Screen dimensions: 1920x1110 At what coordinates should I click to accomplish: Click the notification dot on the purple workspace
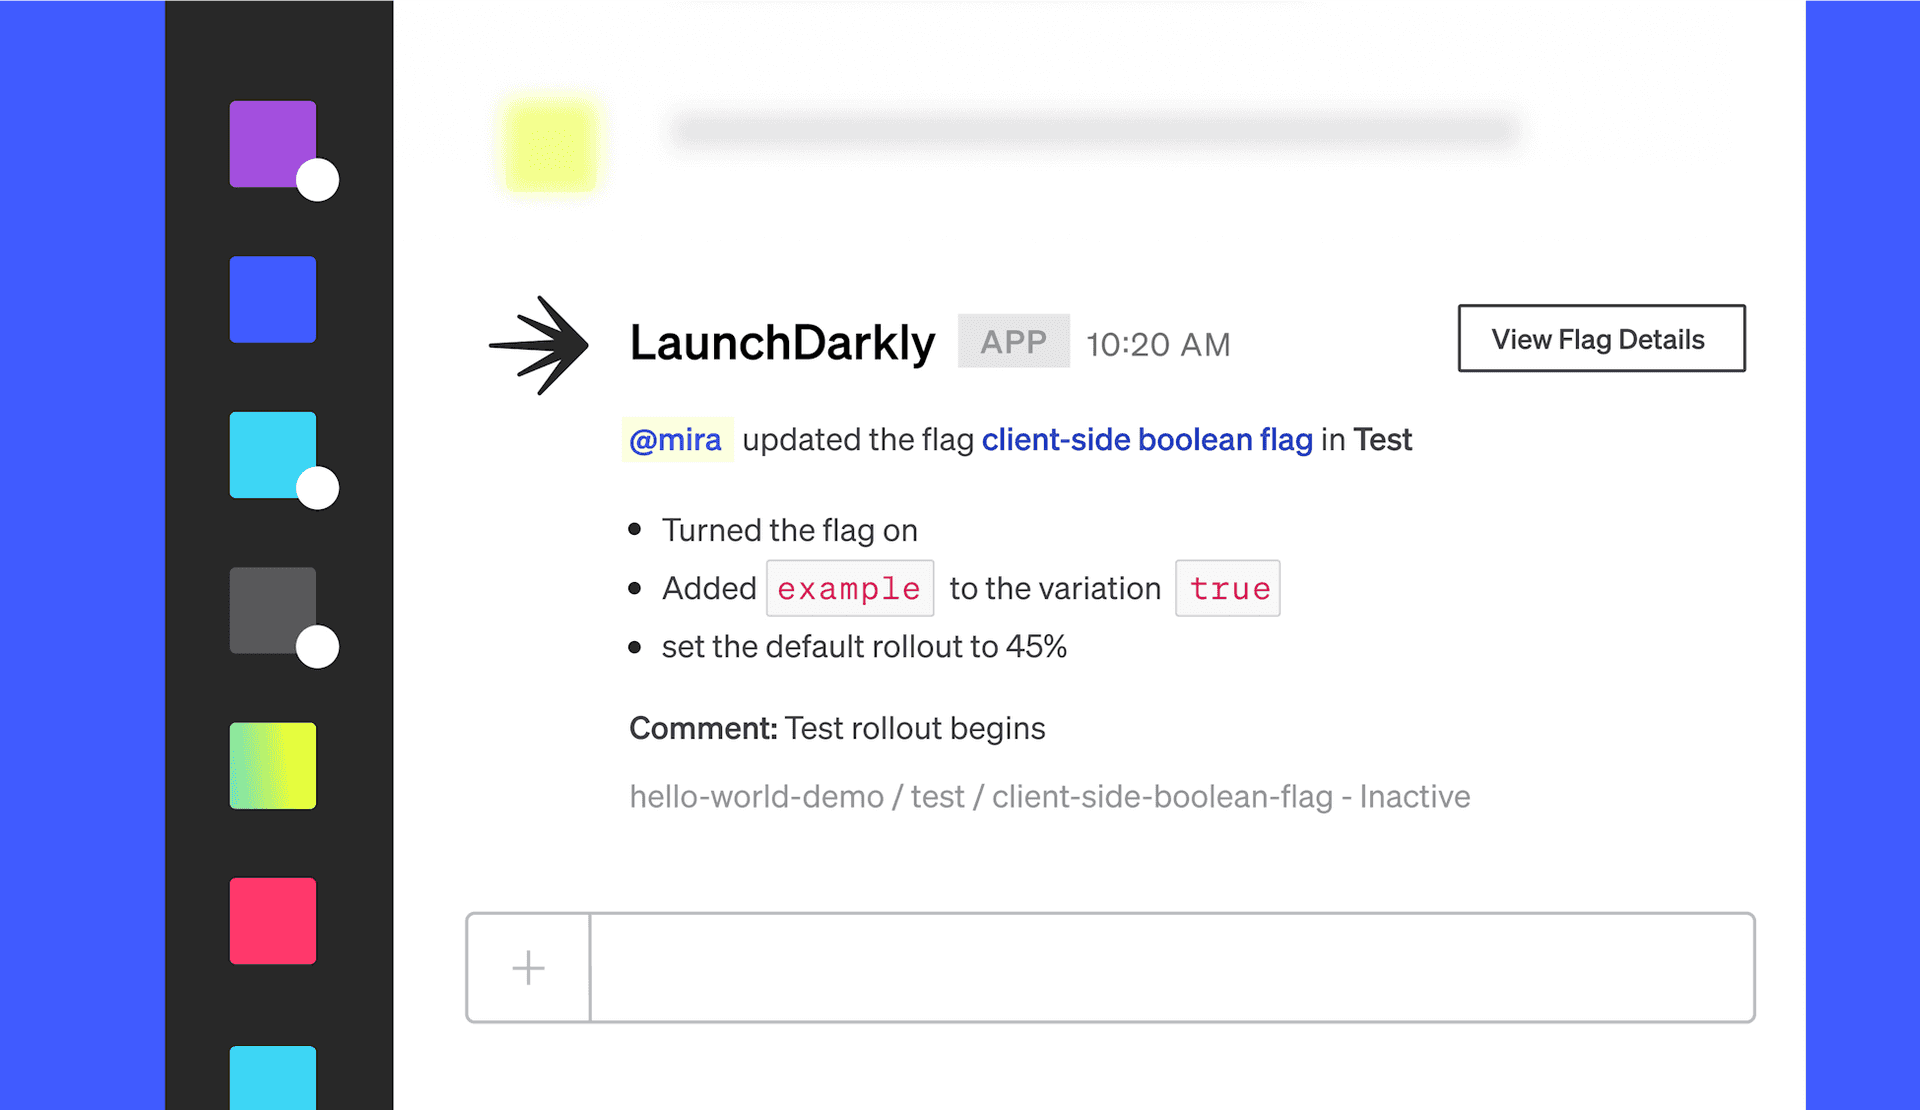(x=318, y=182)
